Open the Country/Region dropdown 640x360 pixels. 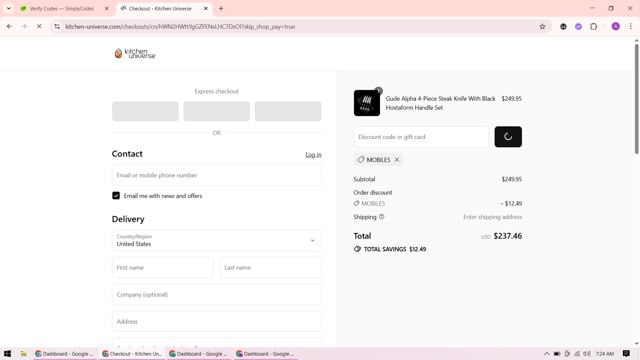[216, 240]
